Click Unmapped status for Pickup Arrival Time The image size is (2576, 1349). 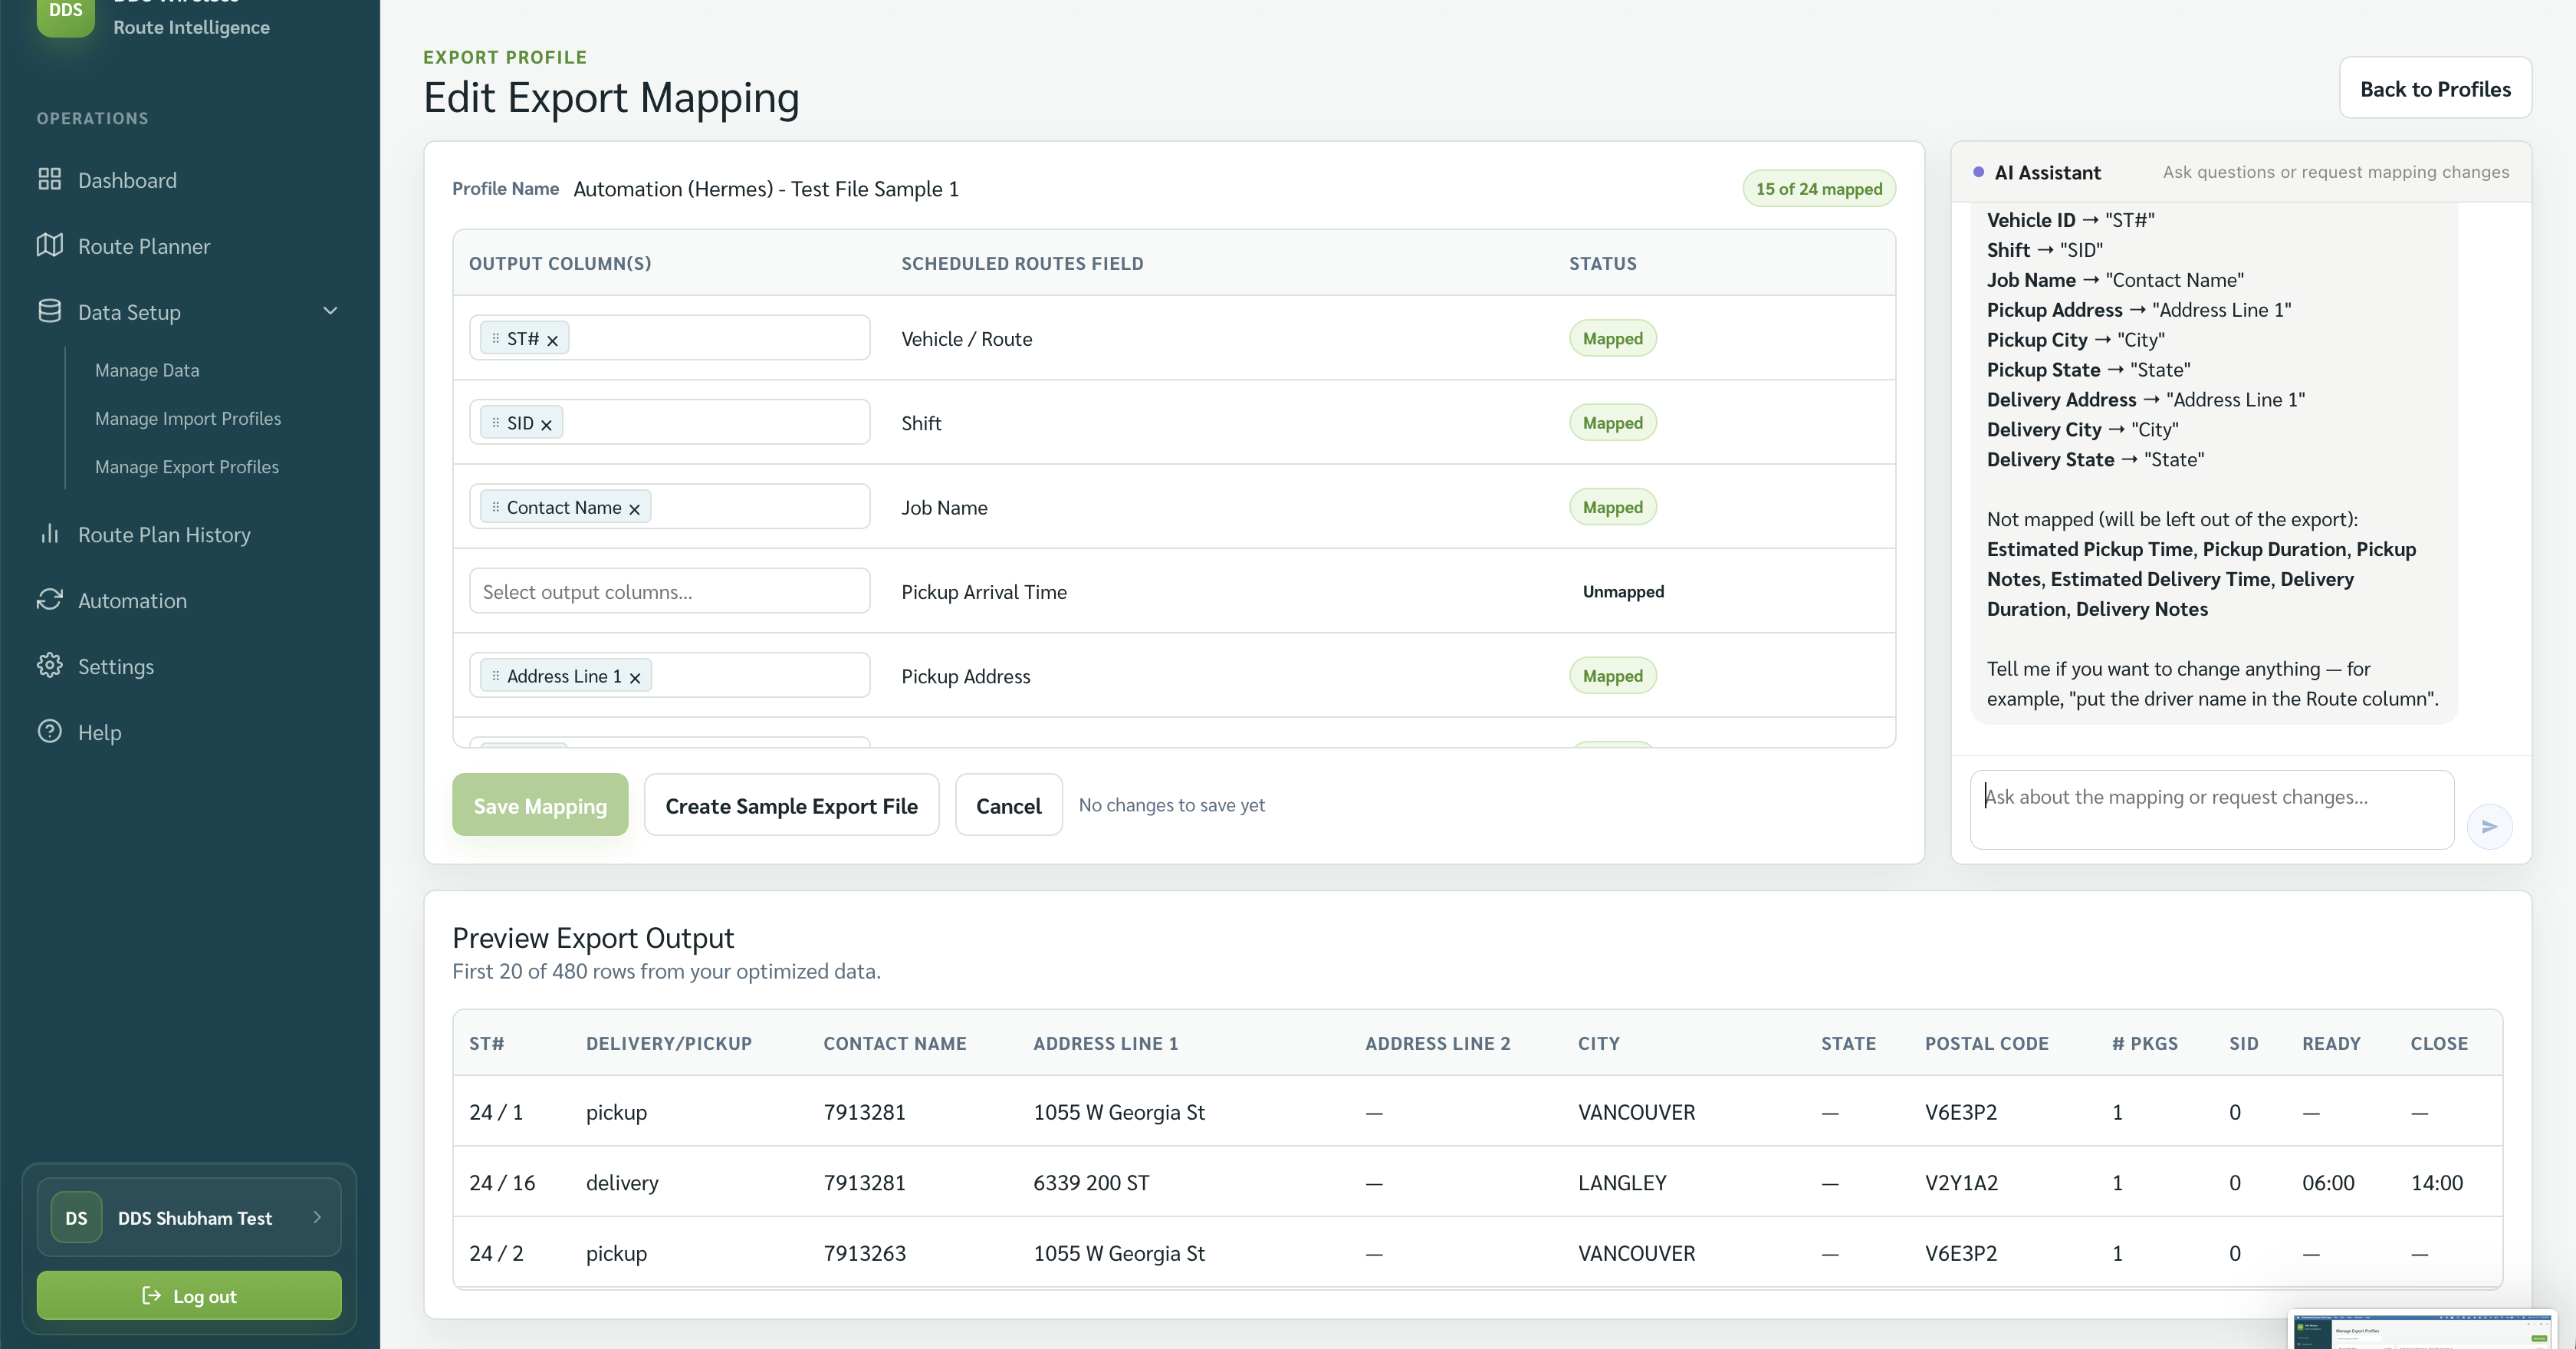coord(1623,591)
